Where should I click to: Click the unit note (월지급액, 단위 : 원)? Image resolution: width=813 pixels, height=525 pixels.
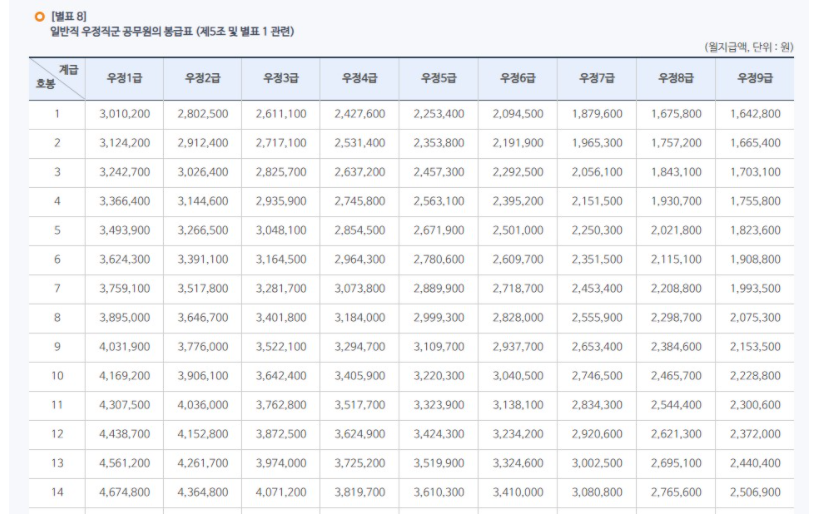[749, 47]
